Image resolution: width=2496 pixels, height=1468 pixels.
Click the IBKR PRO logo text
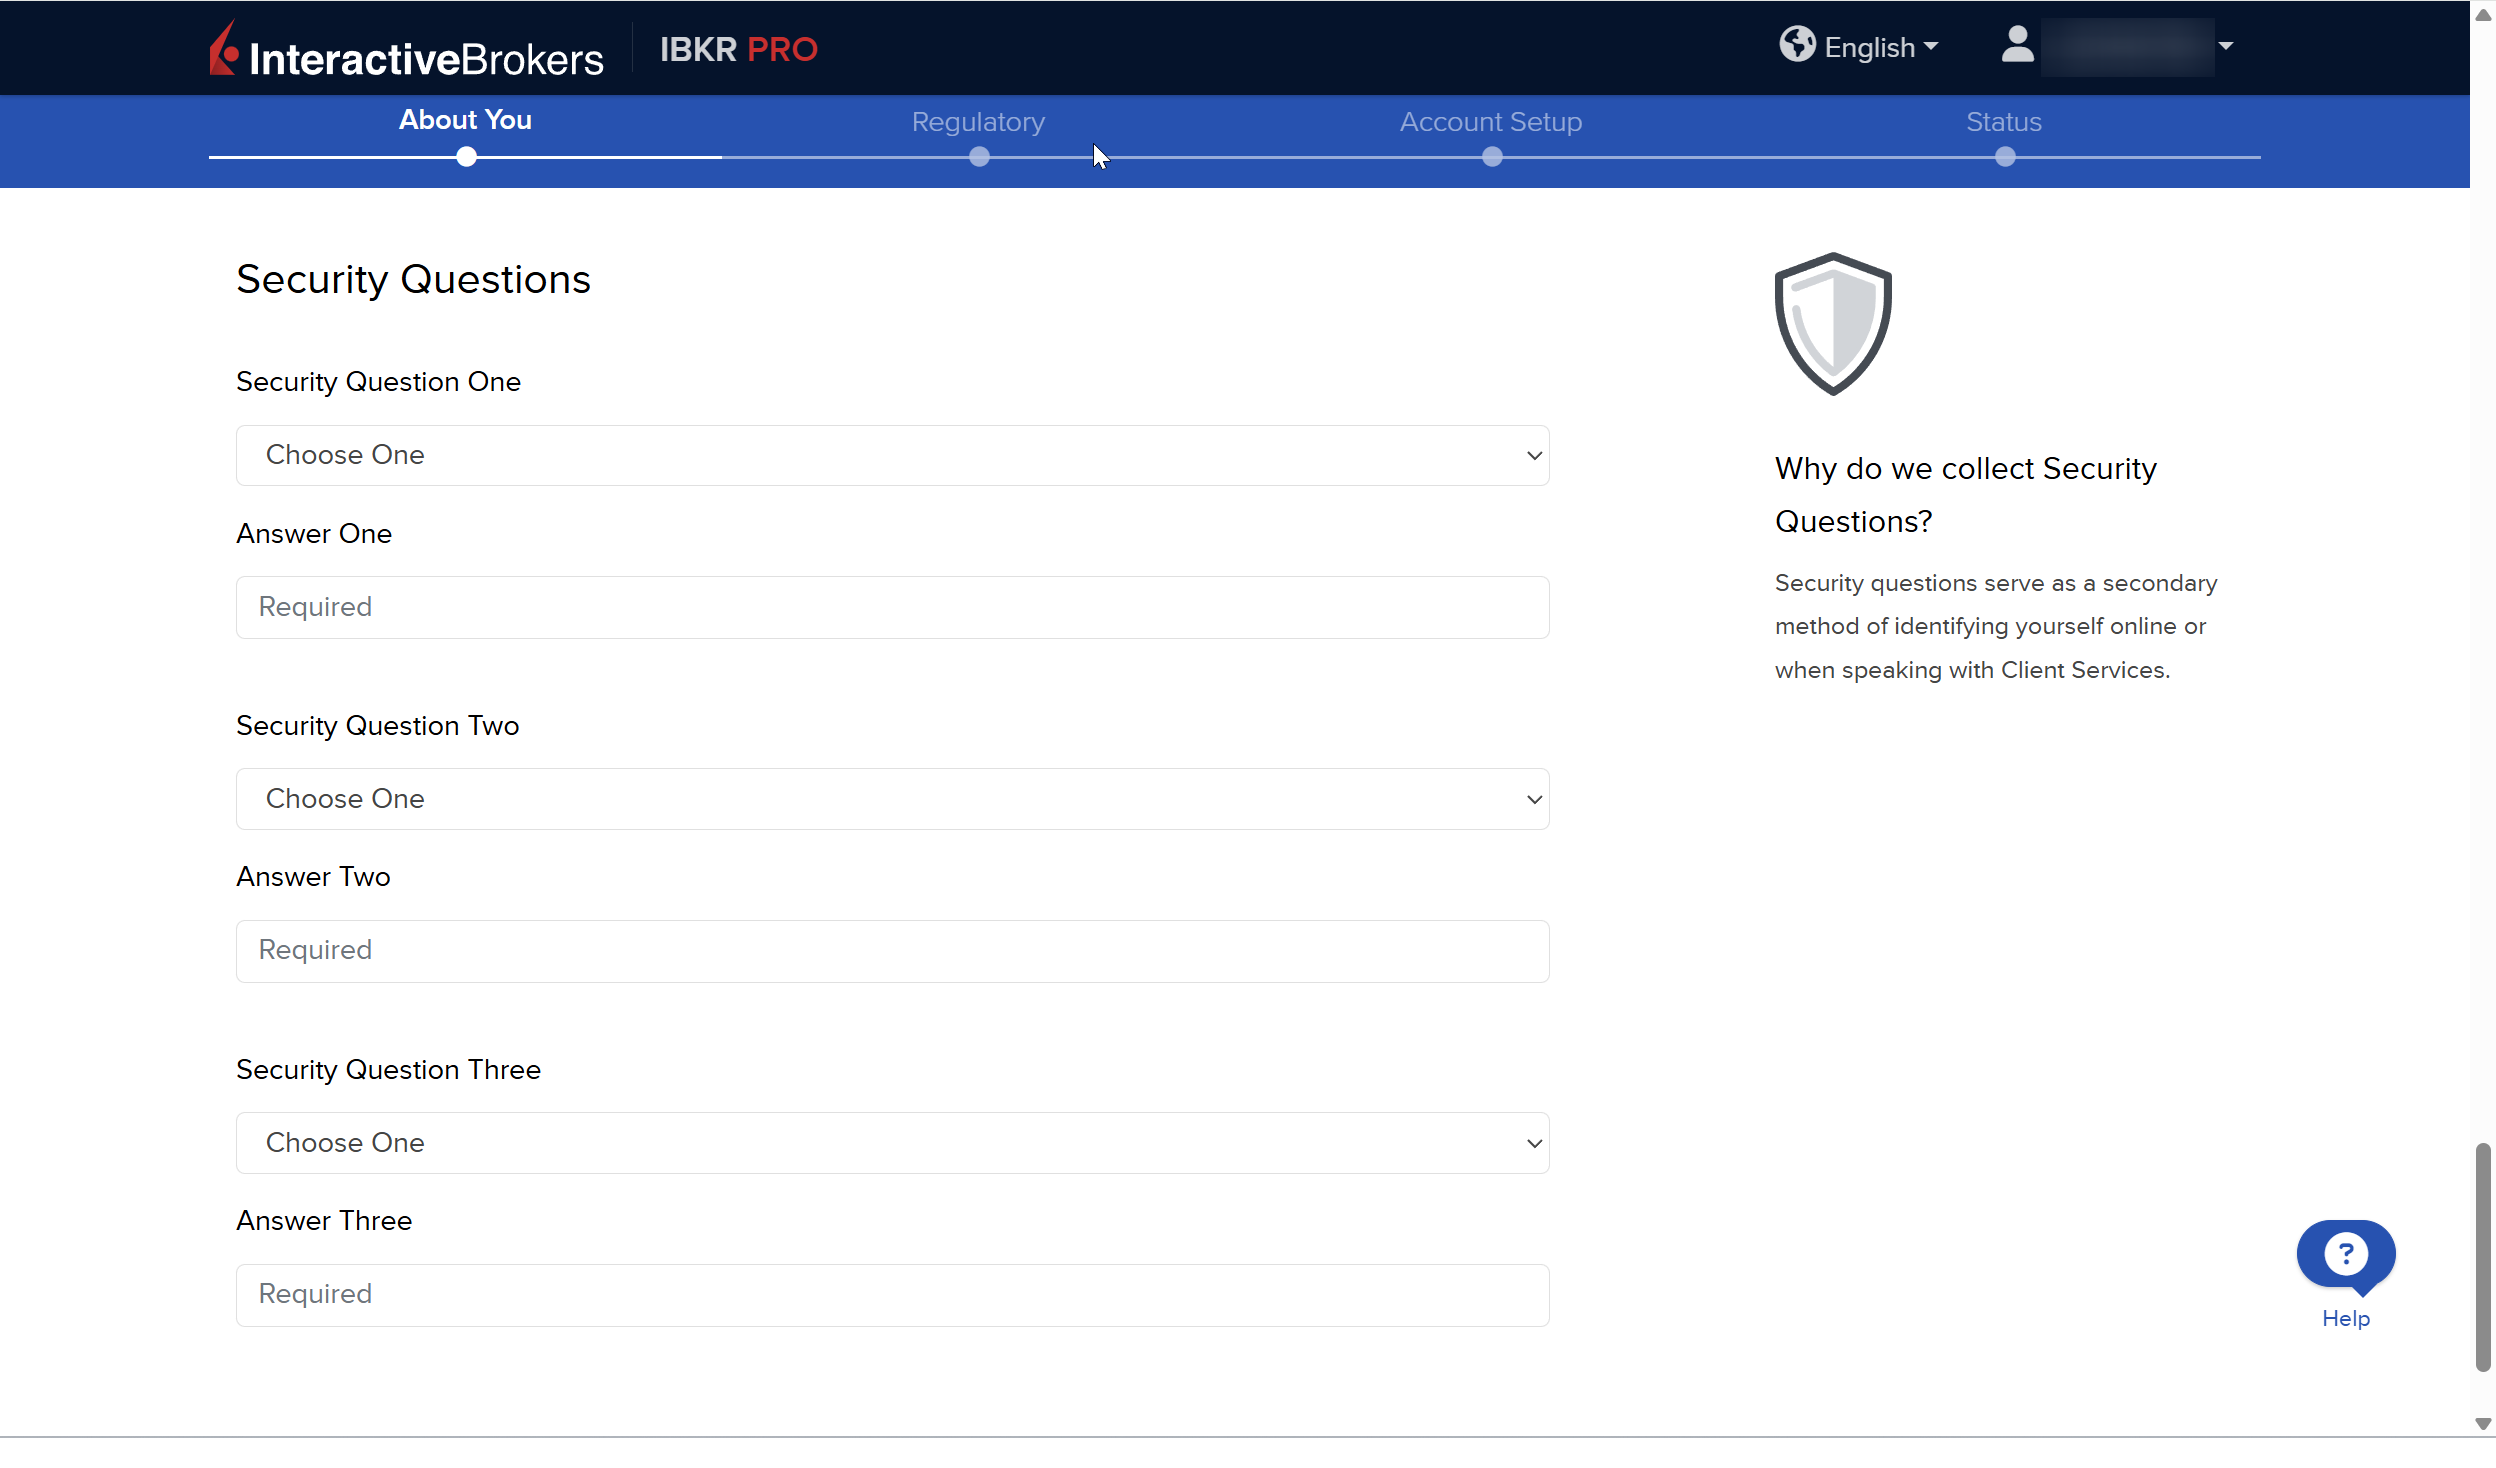[x=738, y=49]
